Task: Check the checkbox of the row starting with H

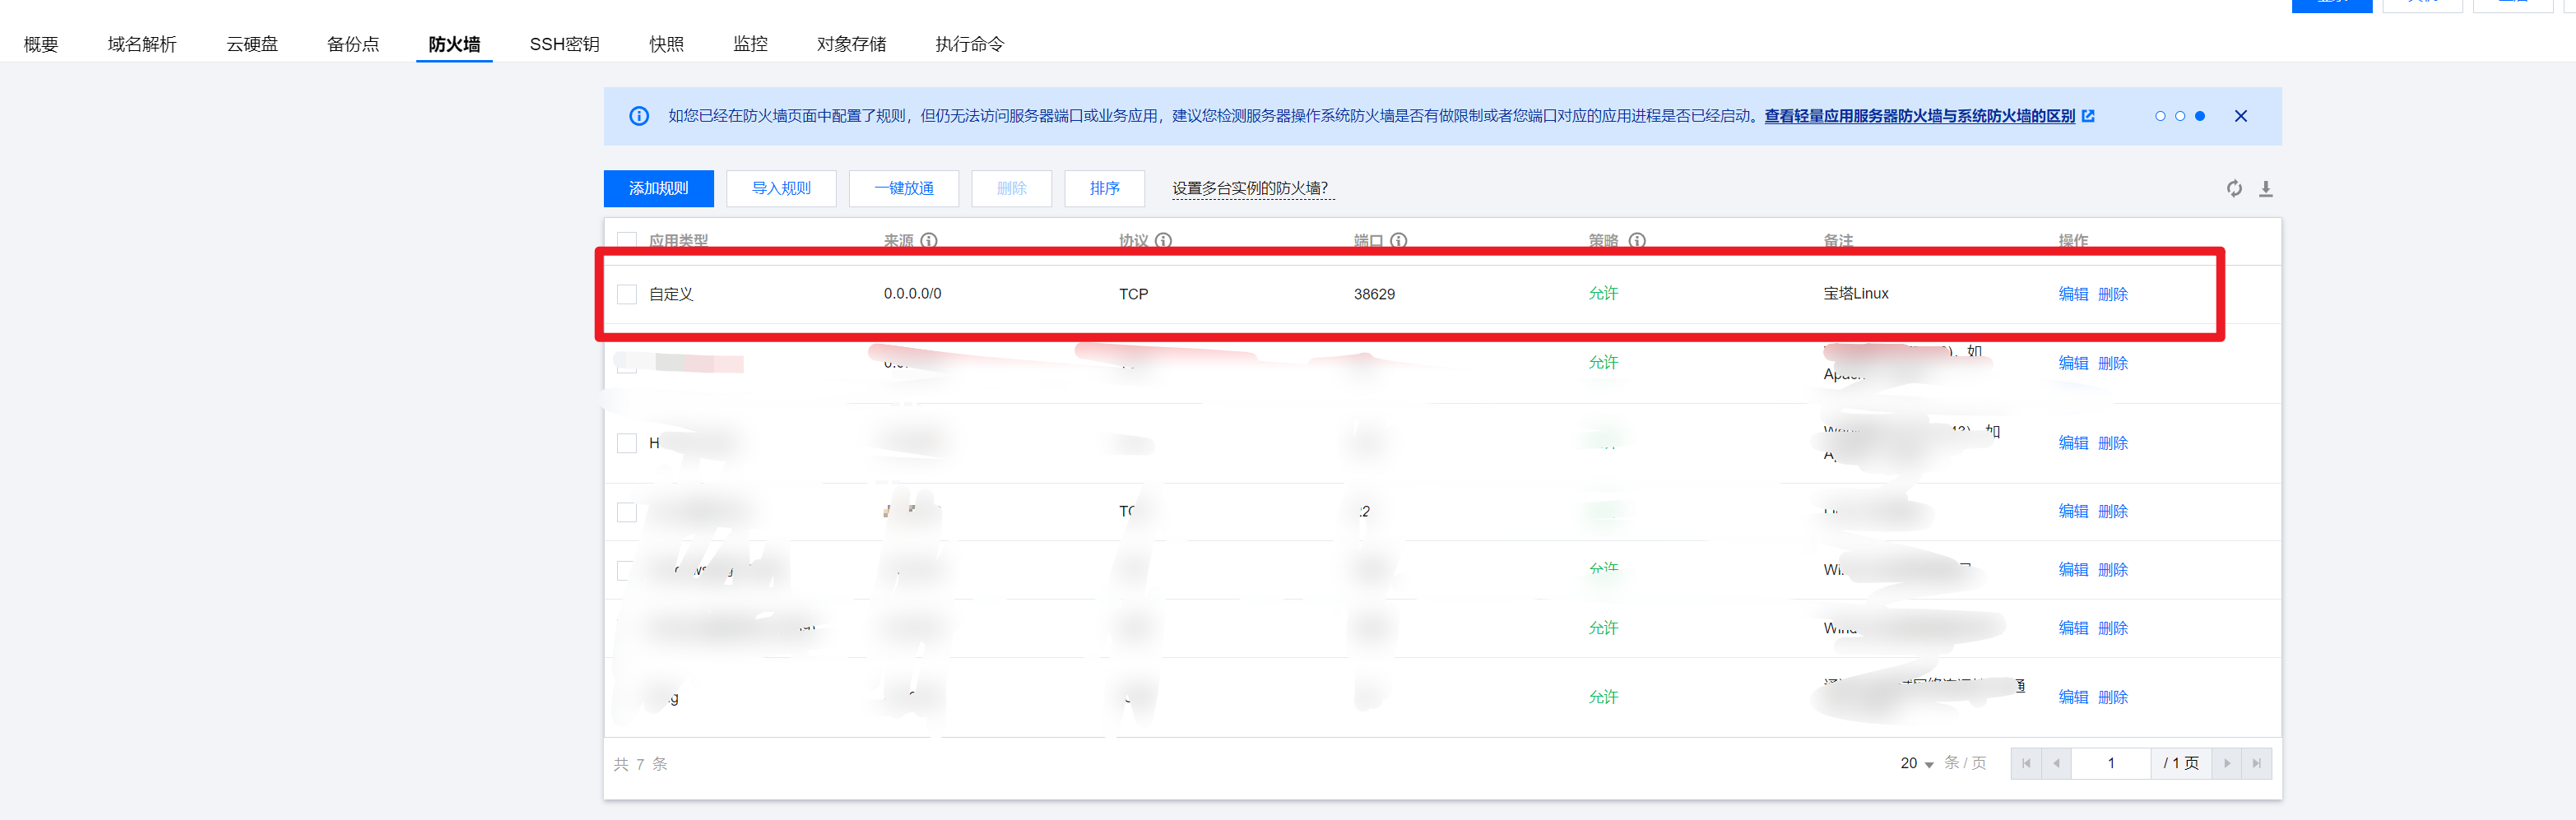Action: tap(627, 443)
